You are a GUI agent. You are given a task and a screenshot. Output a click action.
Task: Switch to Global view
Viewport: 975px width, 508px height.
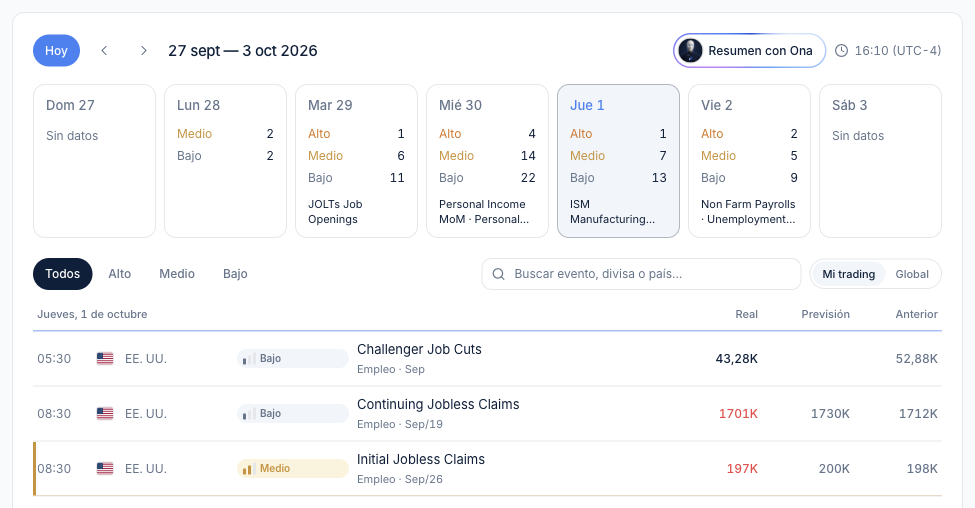click(912, 274)
